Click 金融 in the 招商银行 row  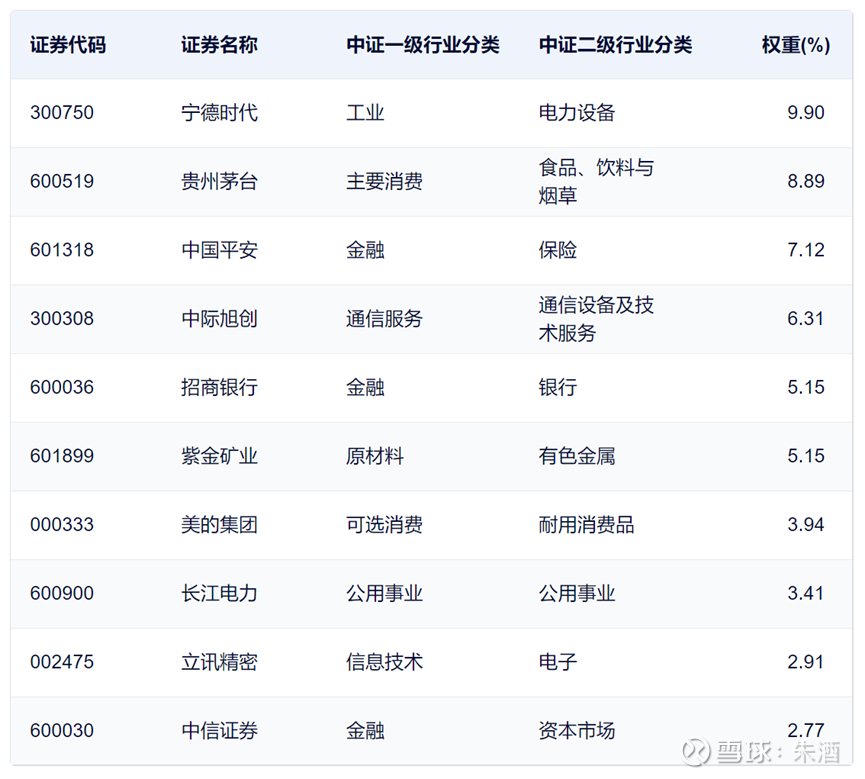click(365, 387)
